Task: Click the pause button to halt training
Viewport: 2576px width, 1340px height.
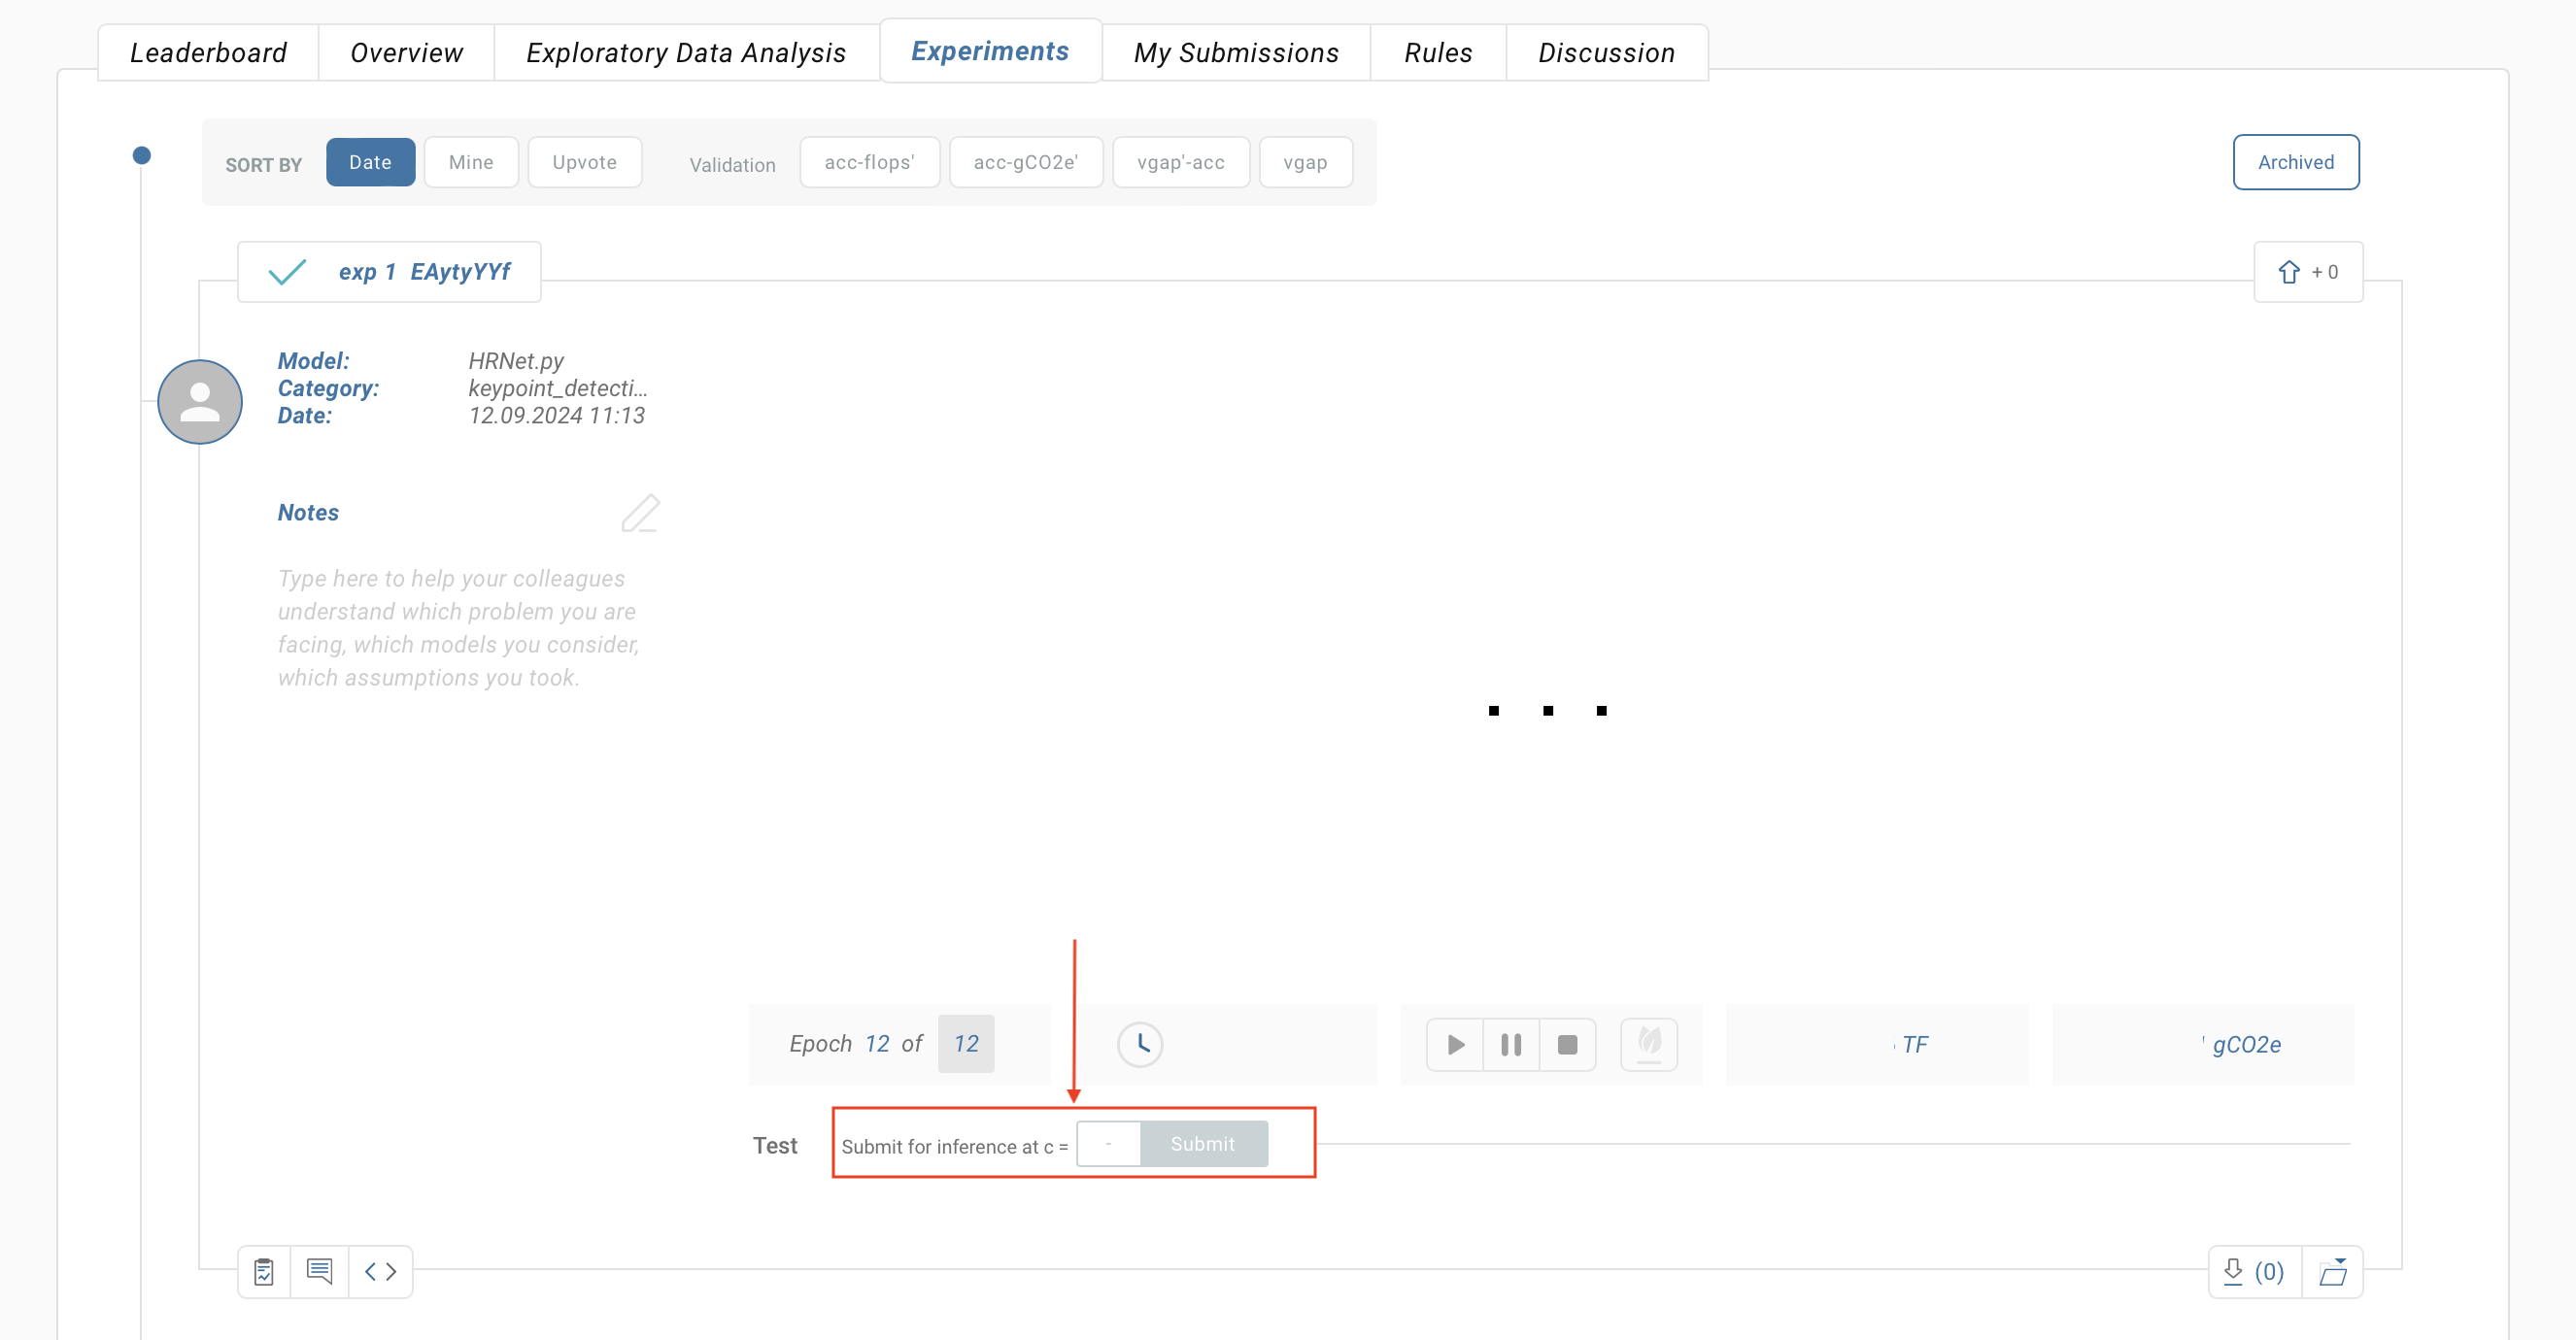Action: point(1509,1042)
